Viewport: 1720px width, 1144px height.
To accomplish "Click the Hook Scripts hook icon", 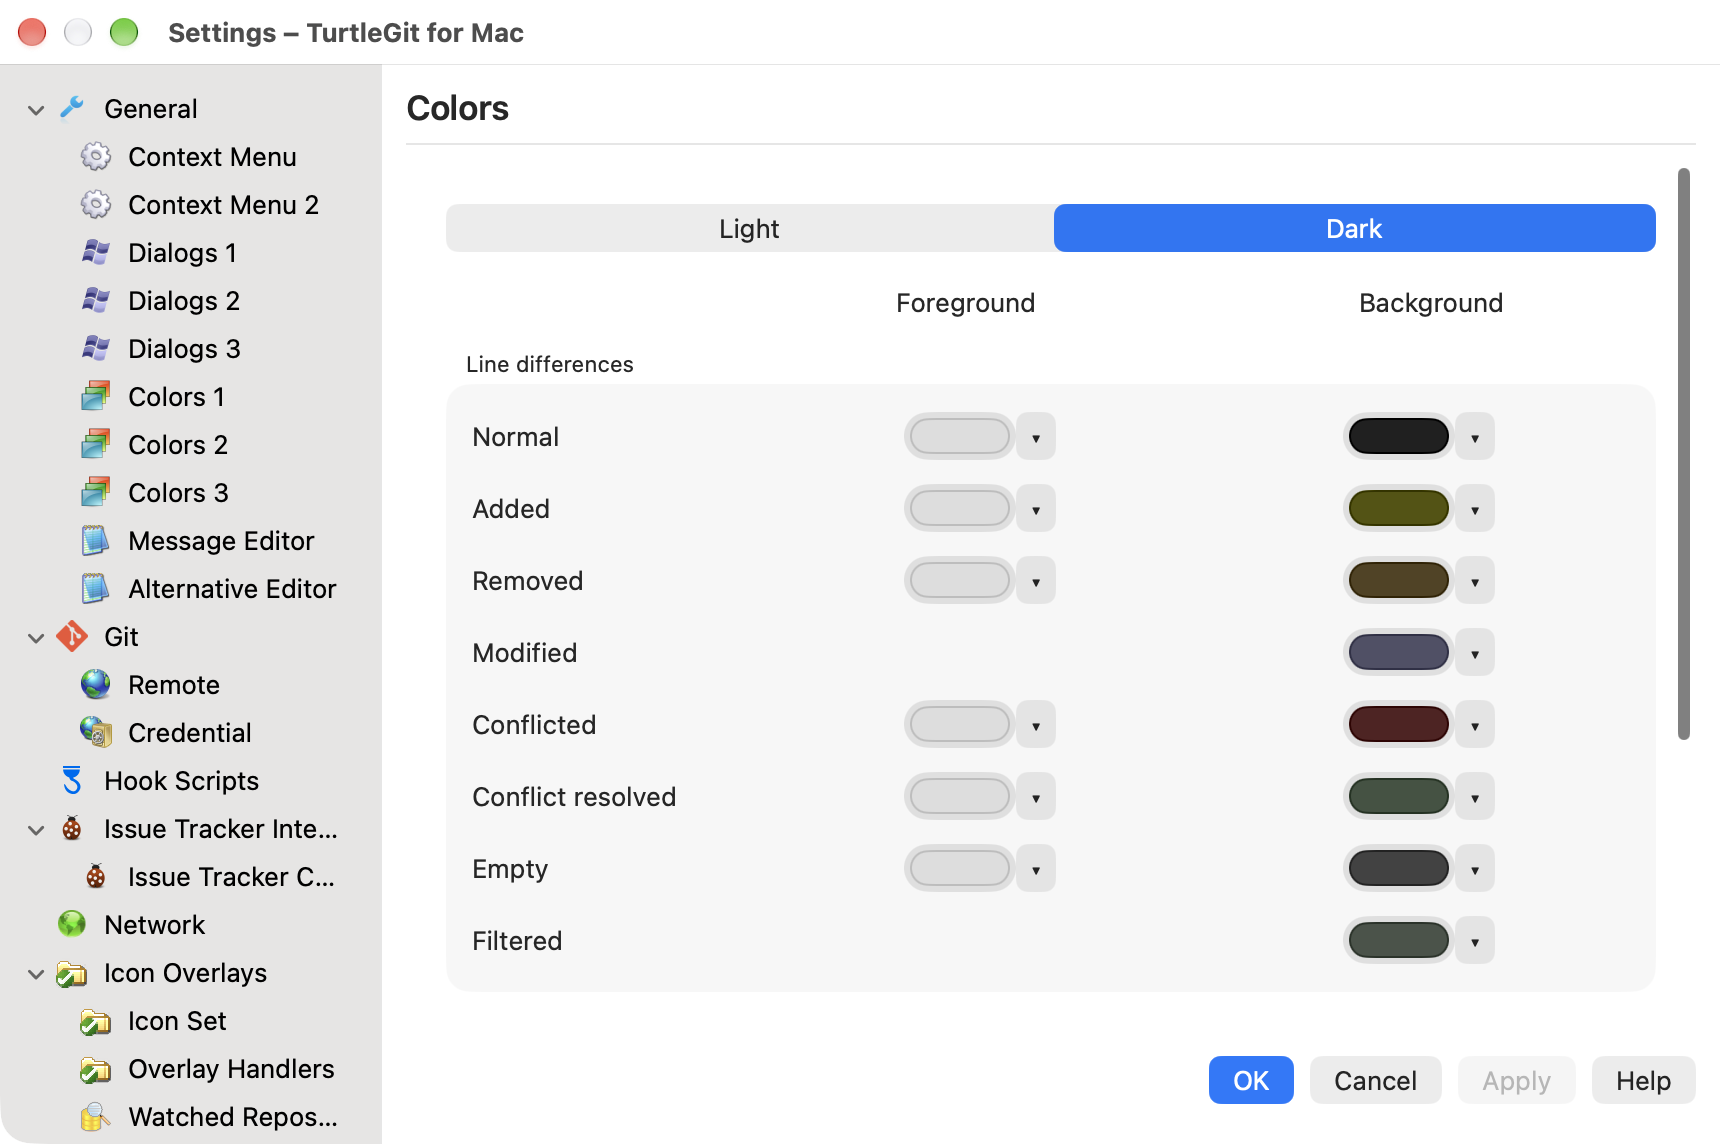I will coord(72,780).
